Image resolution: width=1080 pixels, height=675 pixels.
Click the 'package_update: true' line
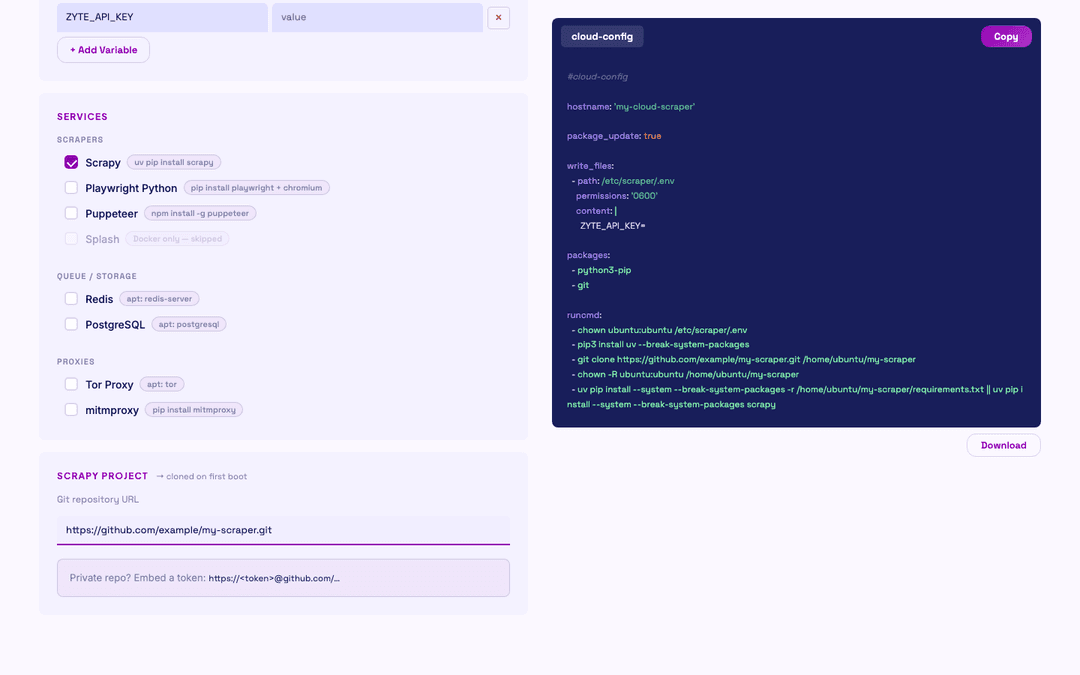[x=614, y=136]
